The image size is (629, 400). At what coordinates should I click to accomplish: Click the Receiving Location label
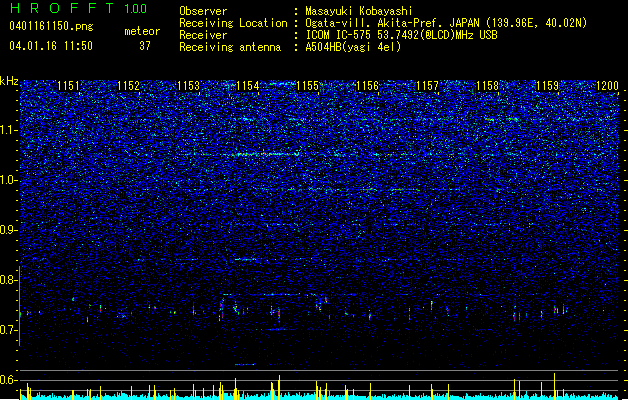[x=233, y=23]
